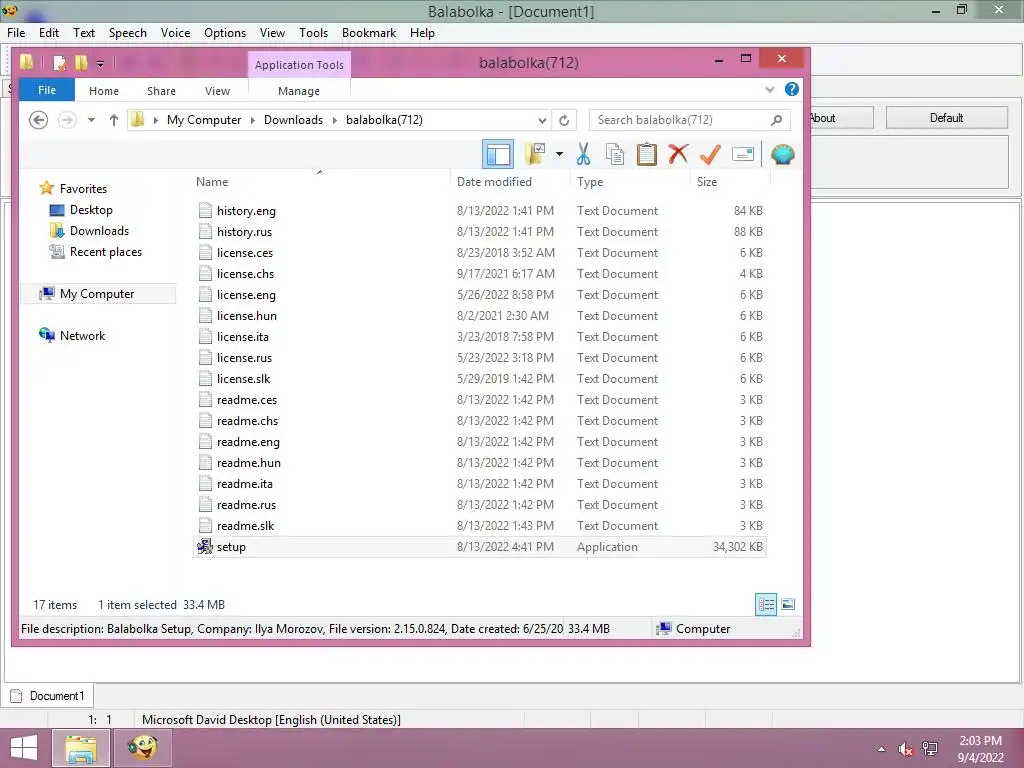The height and width of the screenshot is (768, 1024).
Task: Show hidden tray icons arrow
Action: (882, 749)
